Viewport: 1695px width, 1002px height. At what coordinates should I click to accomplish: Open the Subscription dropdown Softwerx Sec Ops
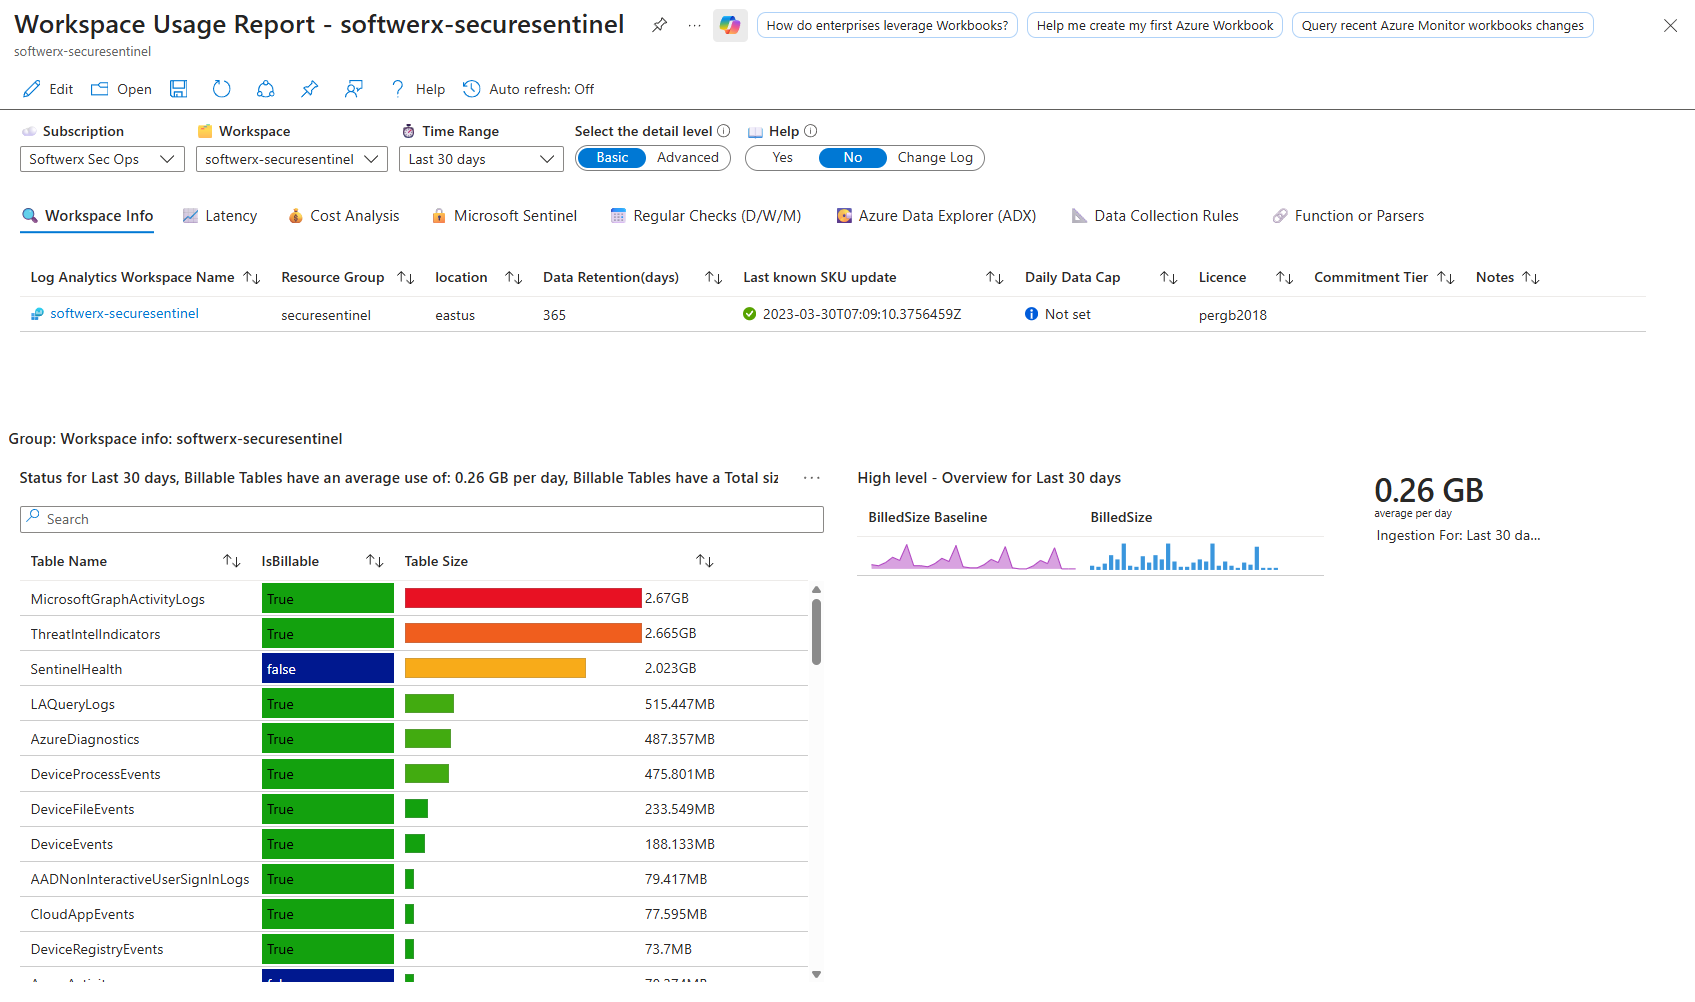[102, 159]
